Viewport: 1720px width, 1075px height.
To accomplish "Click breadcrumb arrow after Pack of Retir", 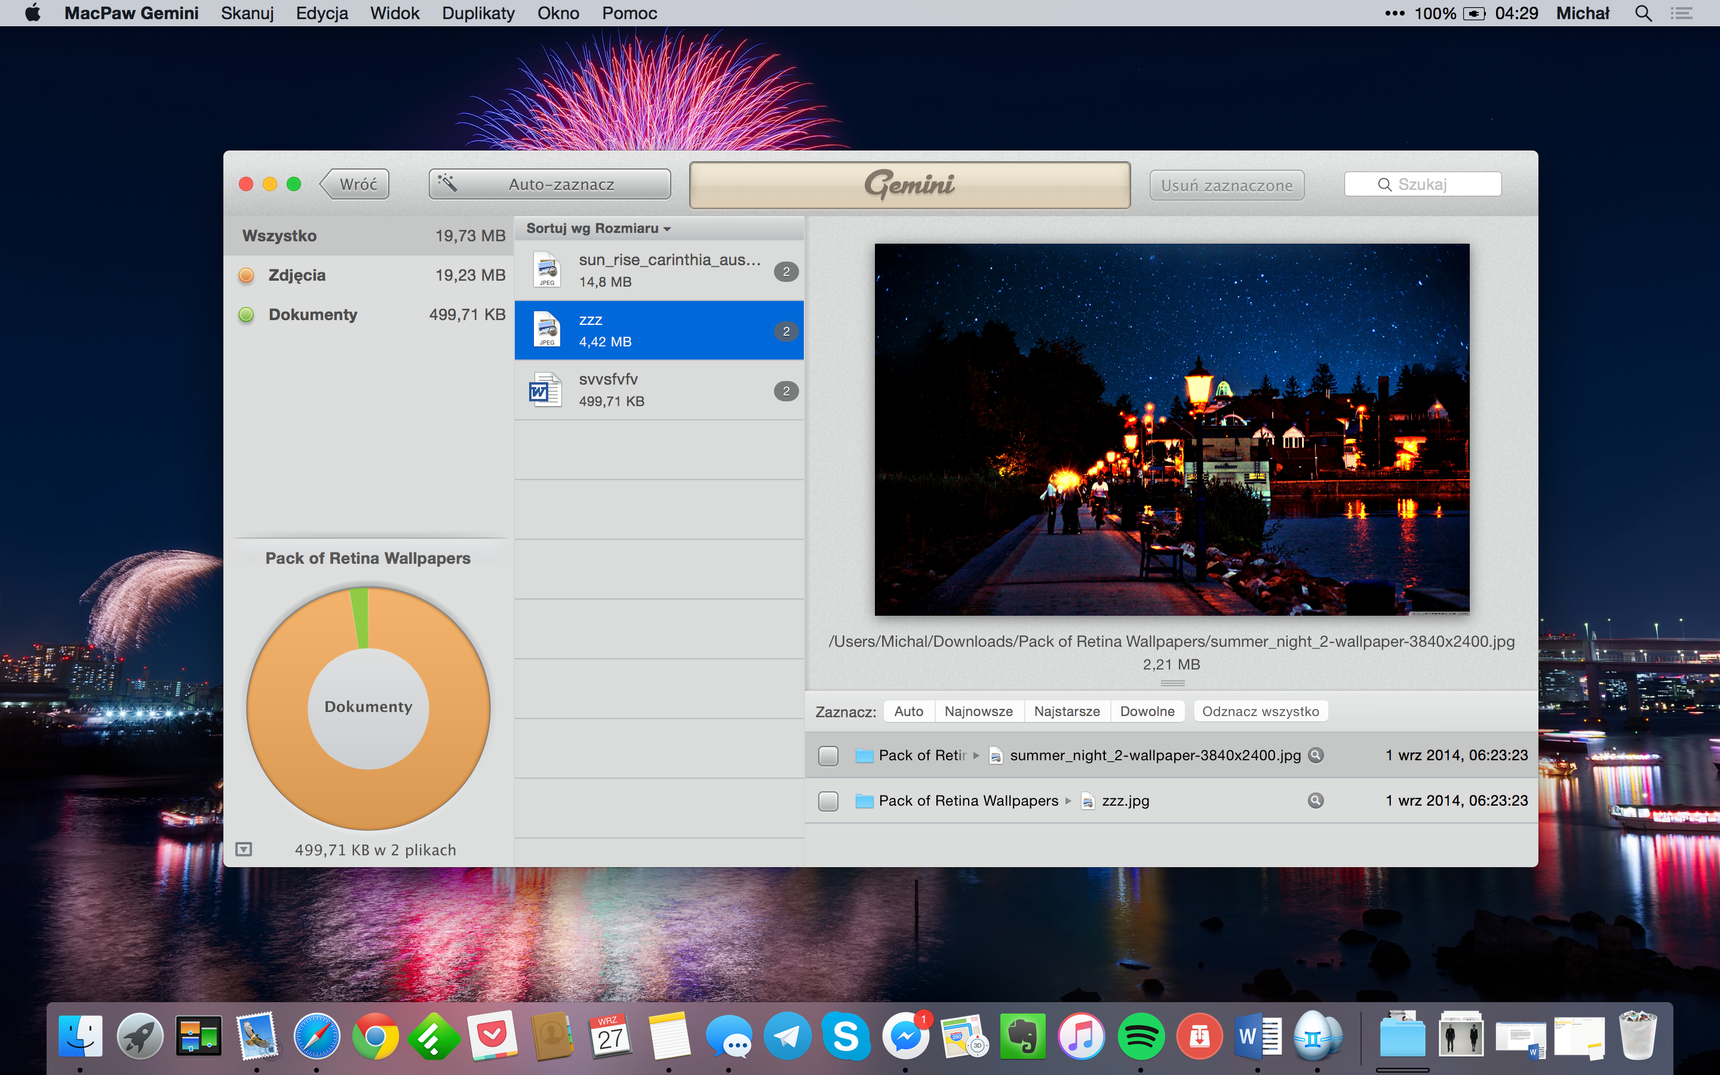I will [976, 755].
